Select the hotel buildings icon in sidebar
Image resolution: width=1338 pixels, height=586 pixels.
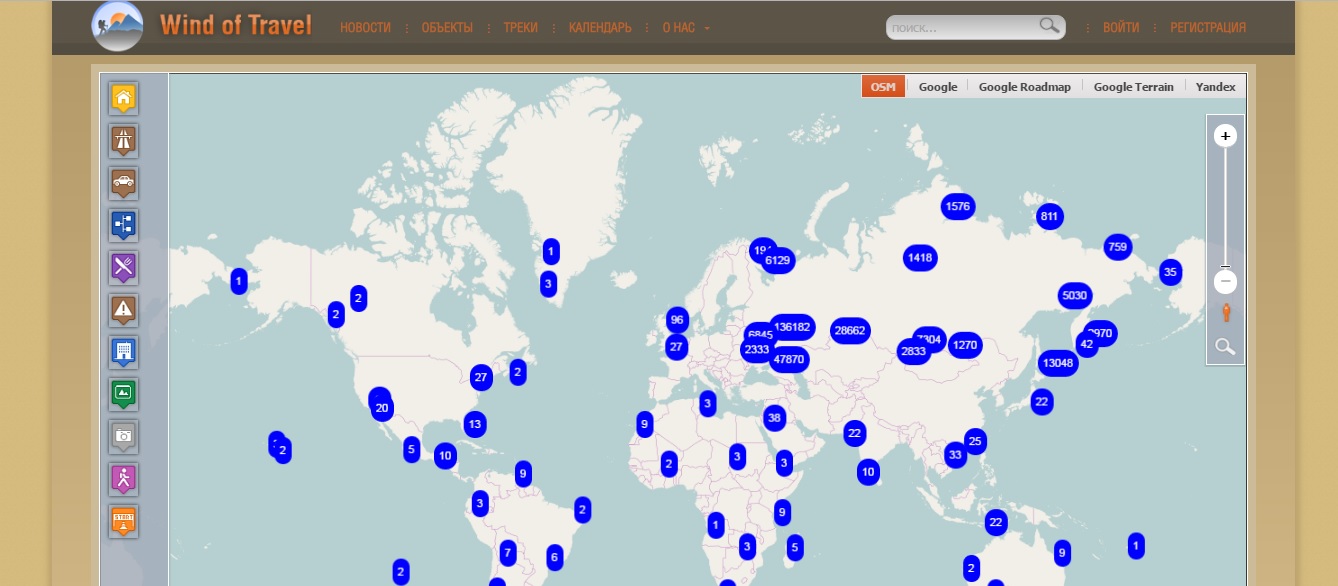(123, 352)
